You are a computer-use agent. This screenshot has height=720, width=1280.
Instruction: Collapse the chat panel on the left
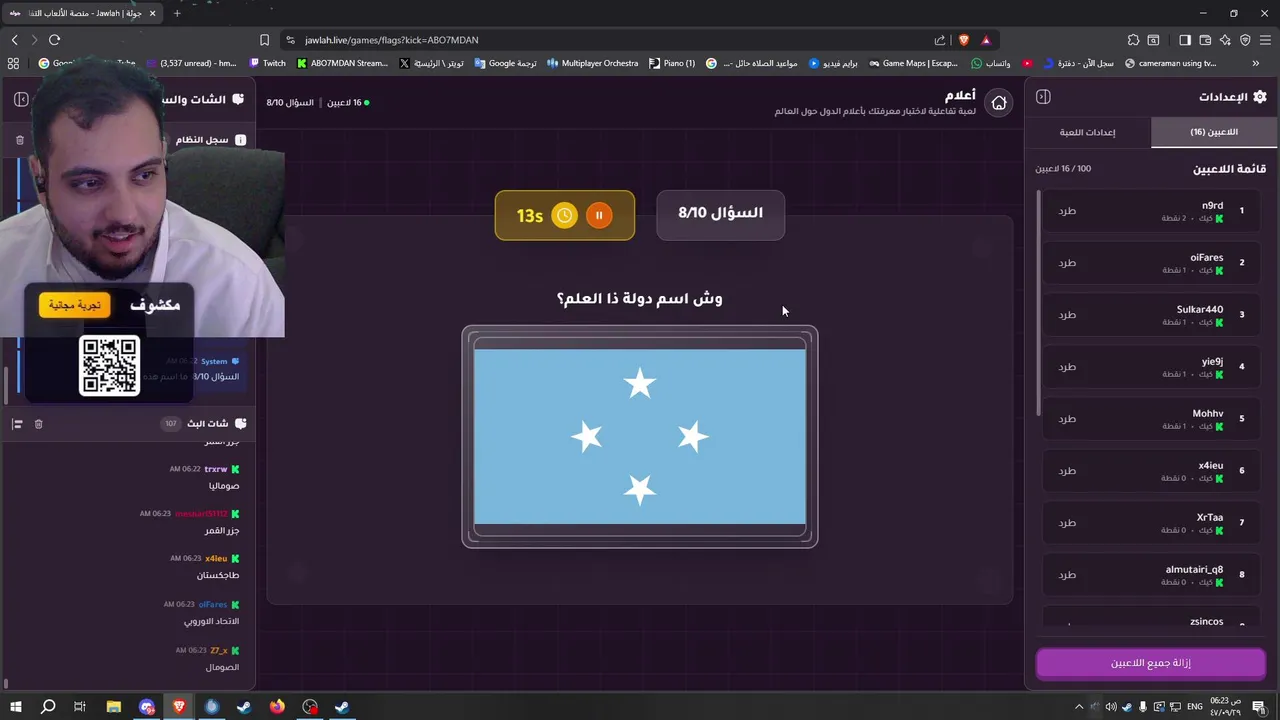pyautogui.click(x=21, y=99)
